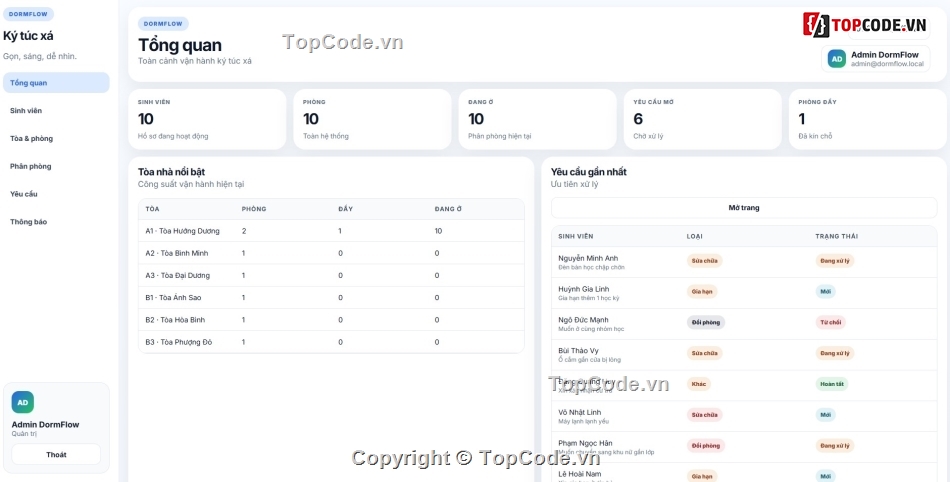
Task: Click the Đang xử lý status for Phạm Ngọc Hân
Action: click(834, 446)
